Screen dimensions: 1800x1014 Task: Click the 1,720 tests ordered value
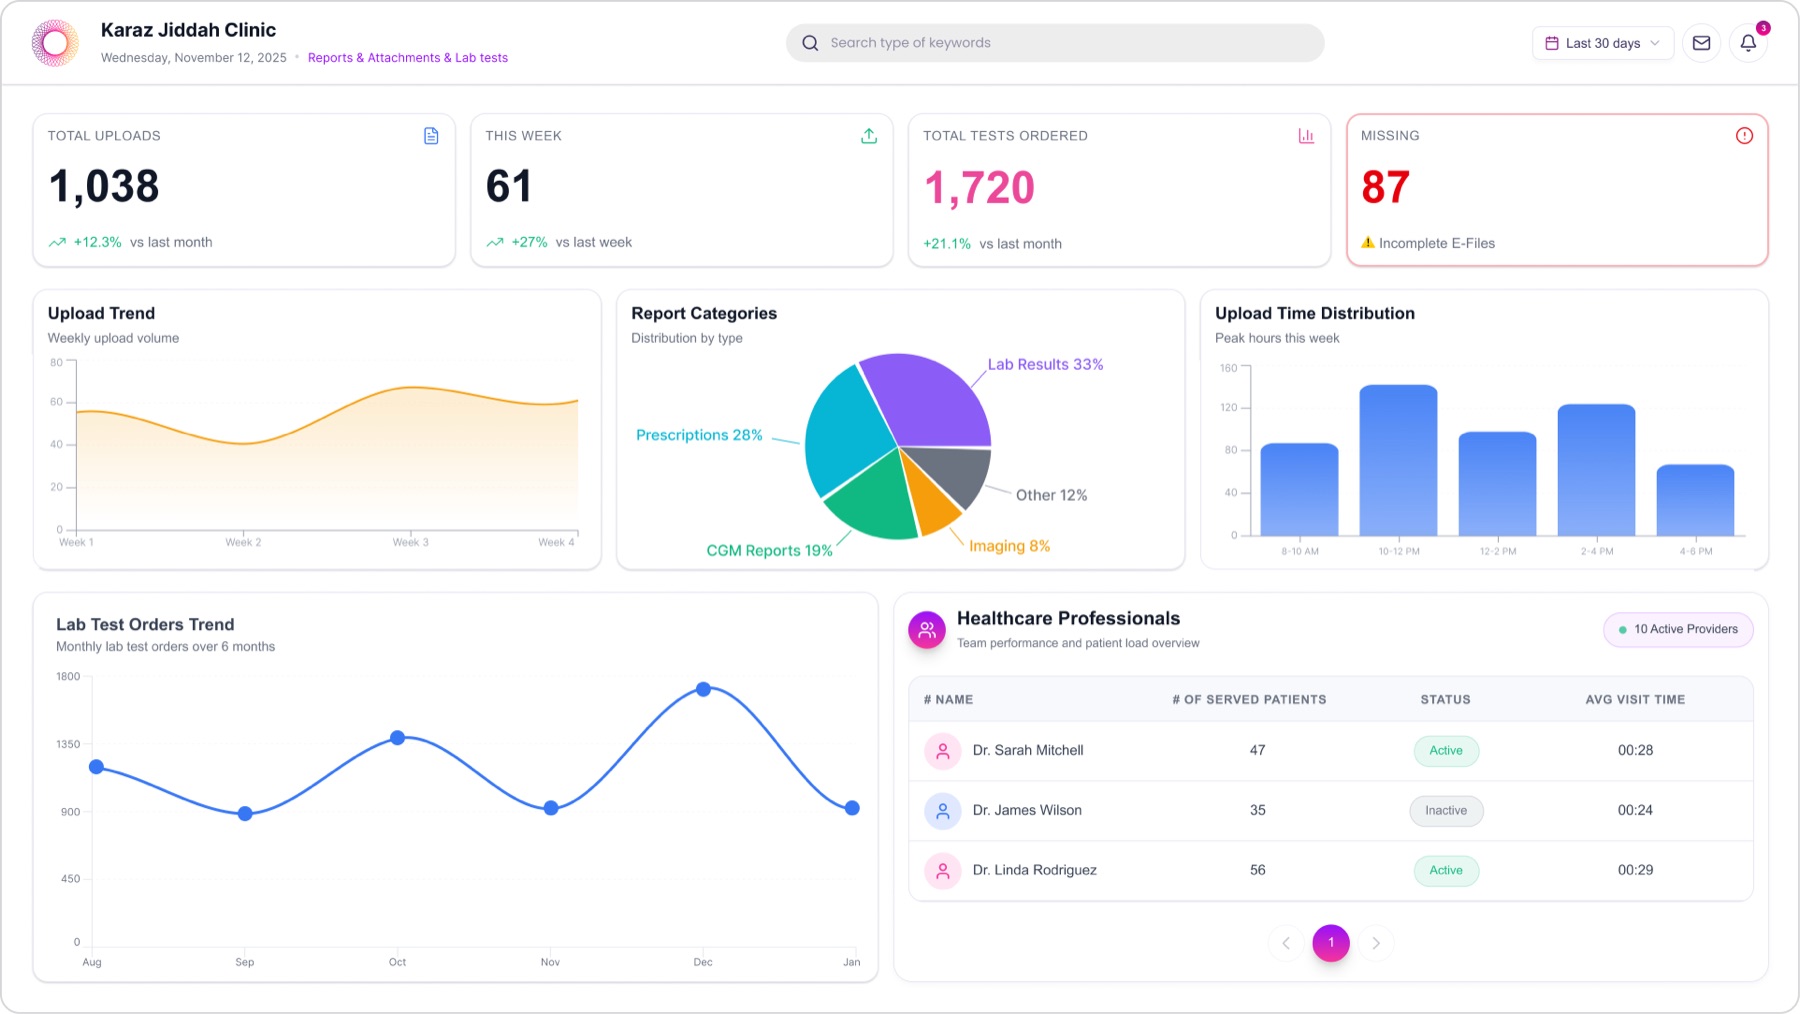point(979,188)
